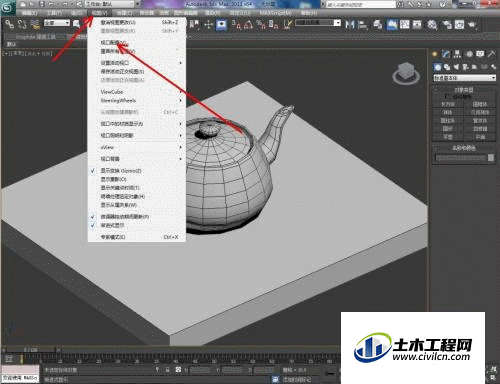Viewport: 500px width, 384px height.
Task: Expand the ViewCube submenu
Action: (x=137, y=92)
